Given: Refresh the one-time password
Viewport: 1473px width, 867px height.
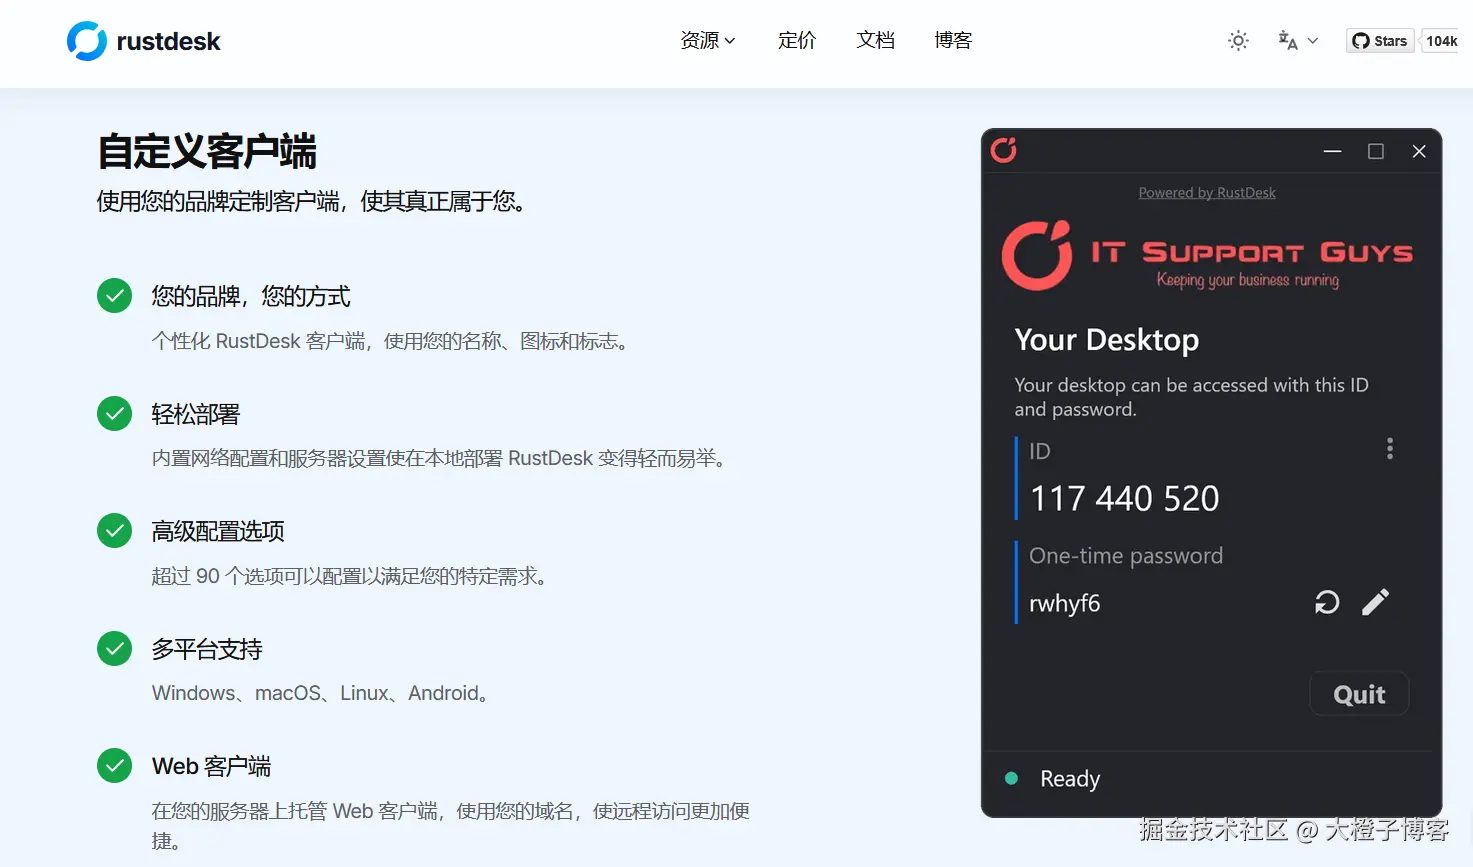Looking at the screenshot, I should coord(1327,602).
